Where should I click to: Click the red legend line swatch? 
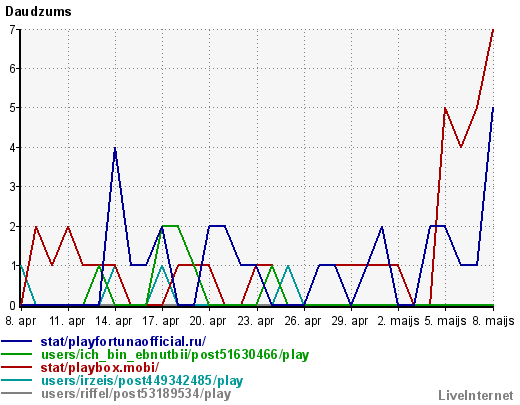(17, 367)
